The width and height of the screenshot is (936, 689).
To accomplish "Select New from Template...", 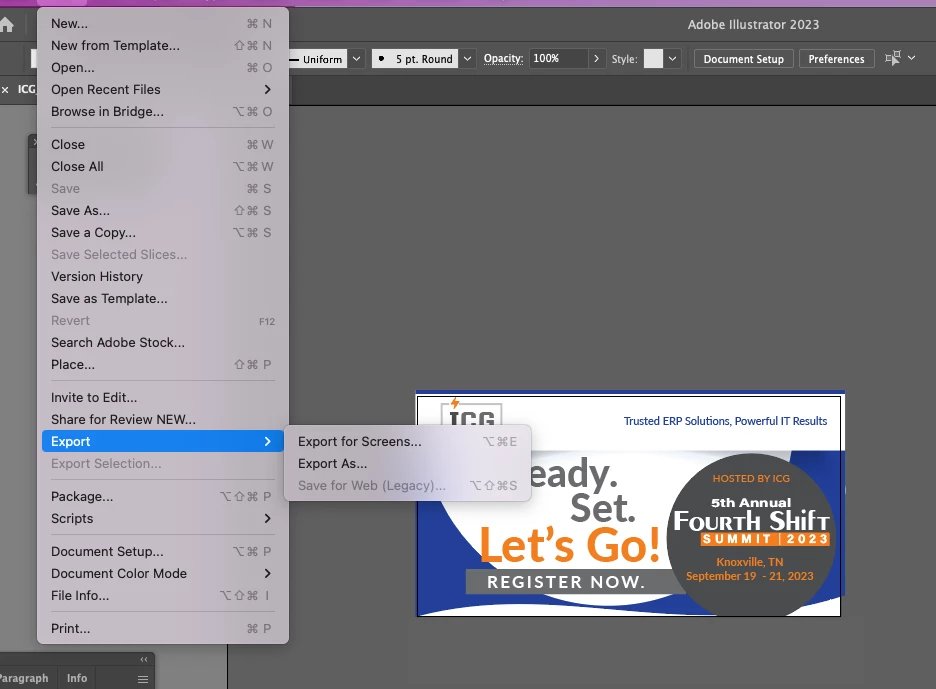I will click(162, 45).
